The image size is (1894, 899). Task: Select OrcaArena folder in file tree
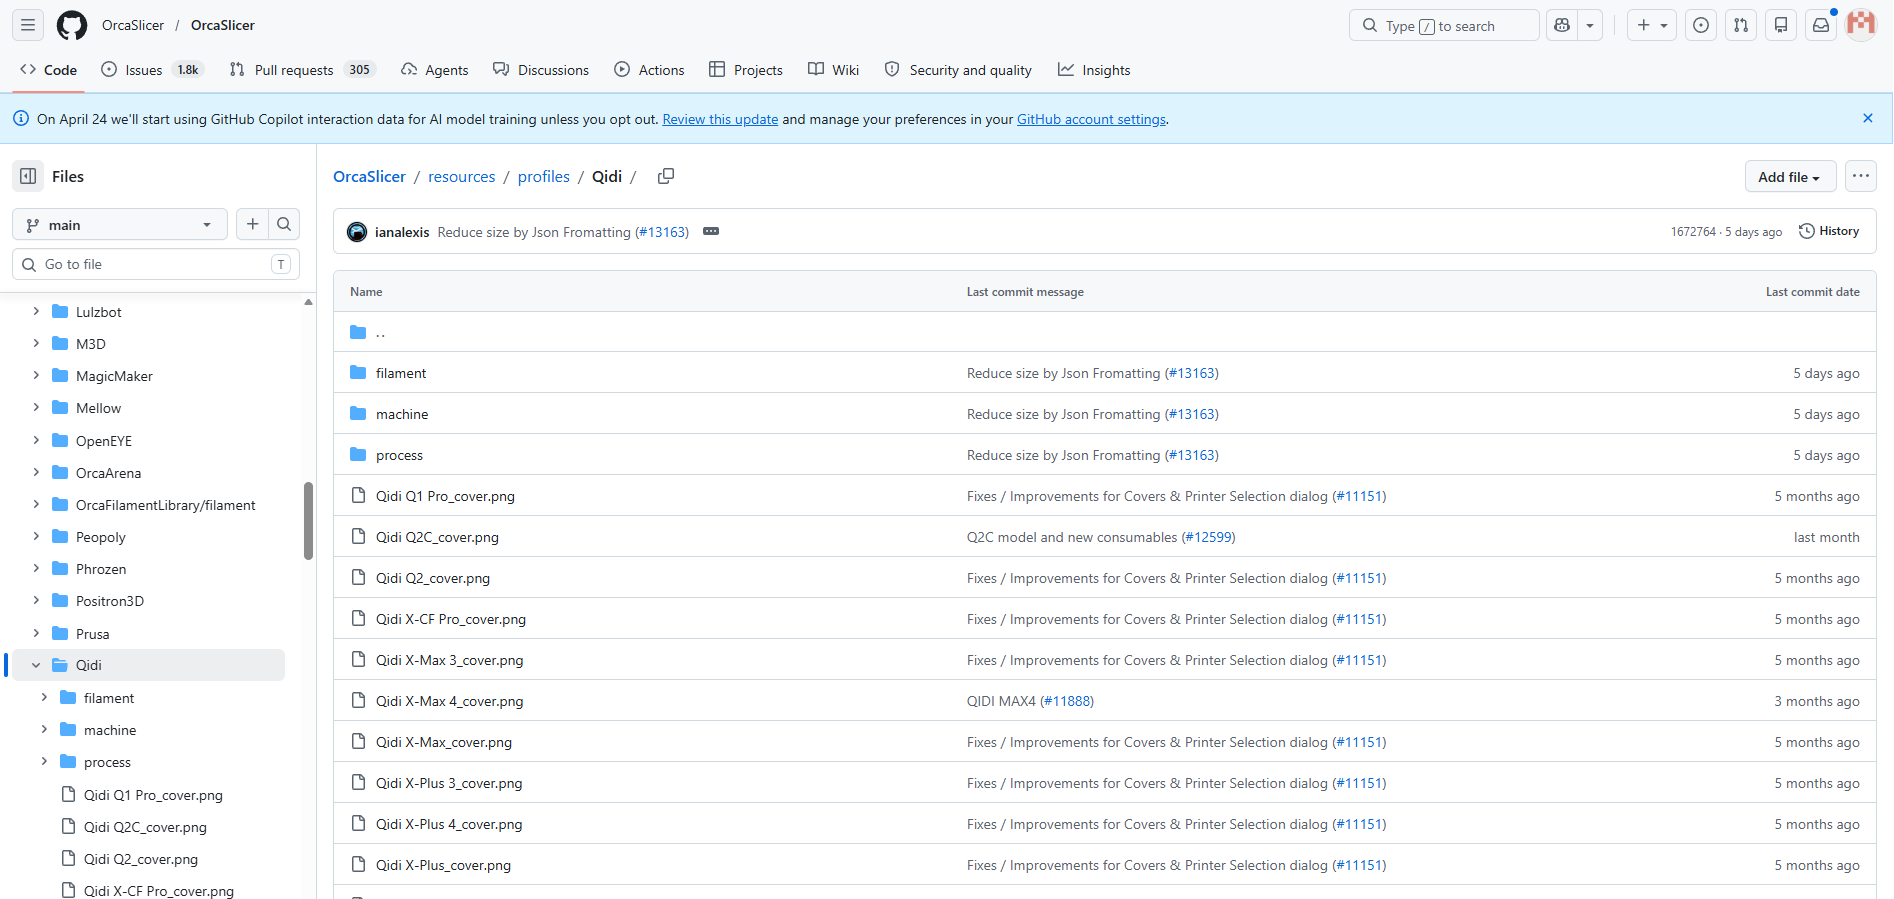pos(108,473)
